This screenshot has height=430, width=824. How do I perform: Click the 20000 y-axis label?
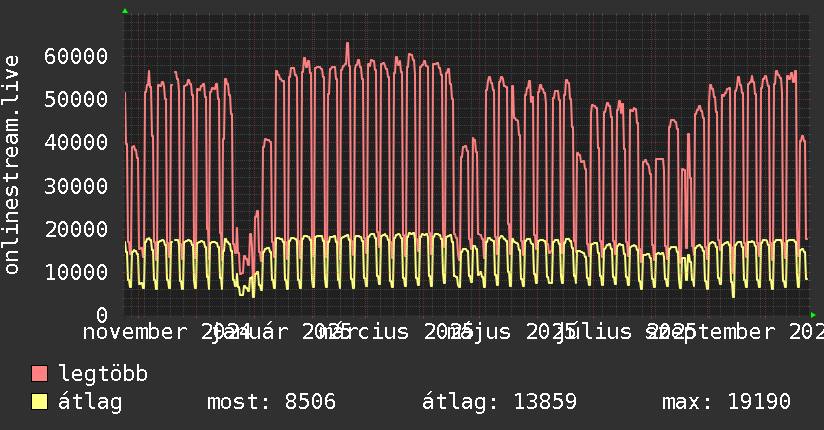[x=76, y=229]
